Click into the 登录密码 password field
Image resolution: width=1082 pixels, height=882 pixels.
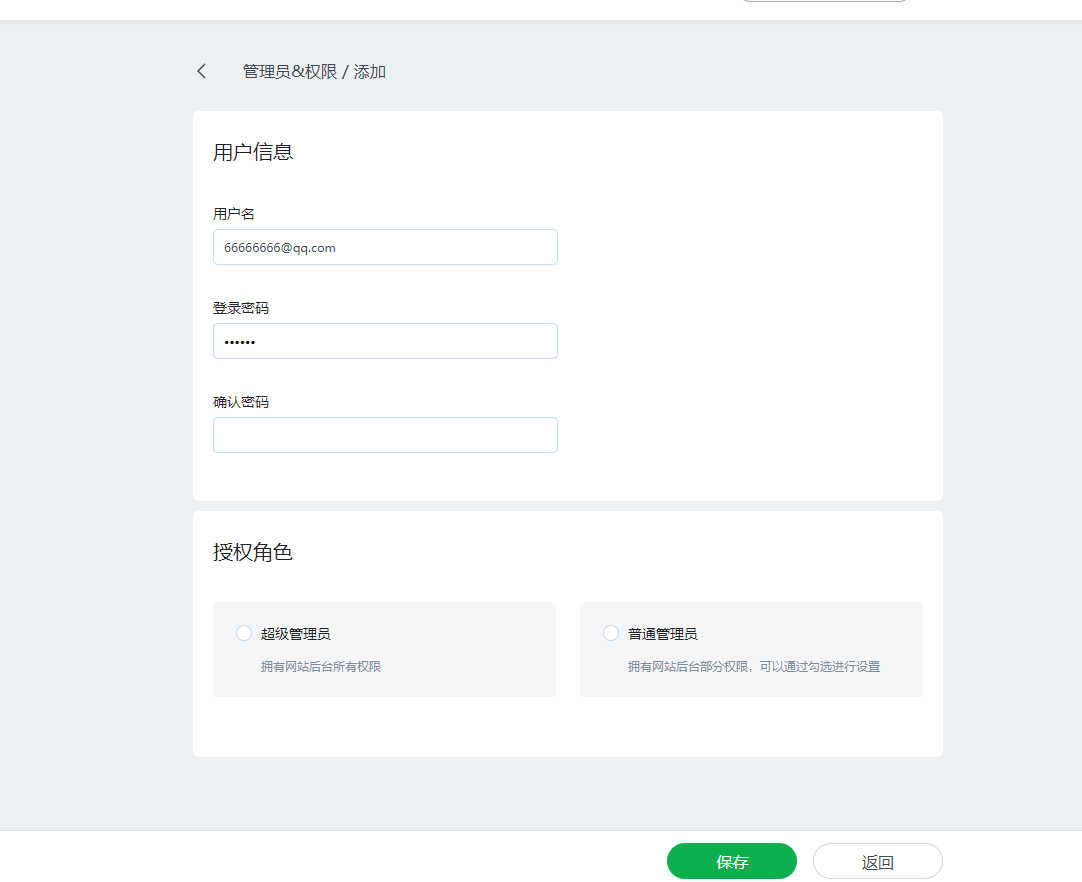pyautogui.click(x=385, y=341)
